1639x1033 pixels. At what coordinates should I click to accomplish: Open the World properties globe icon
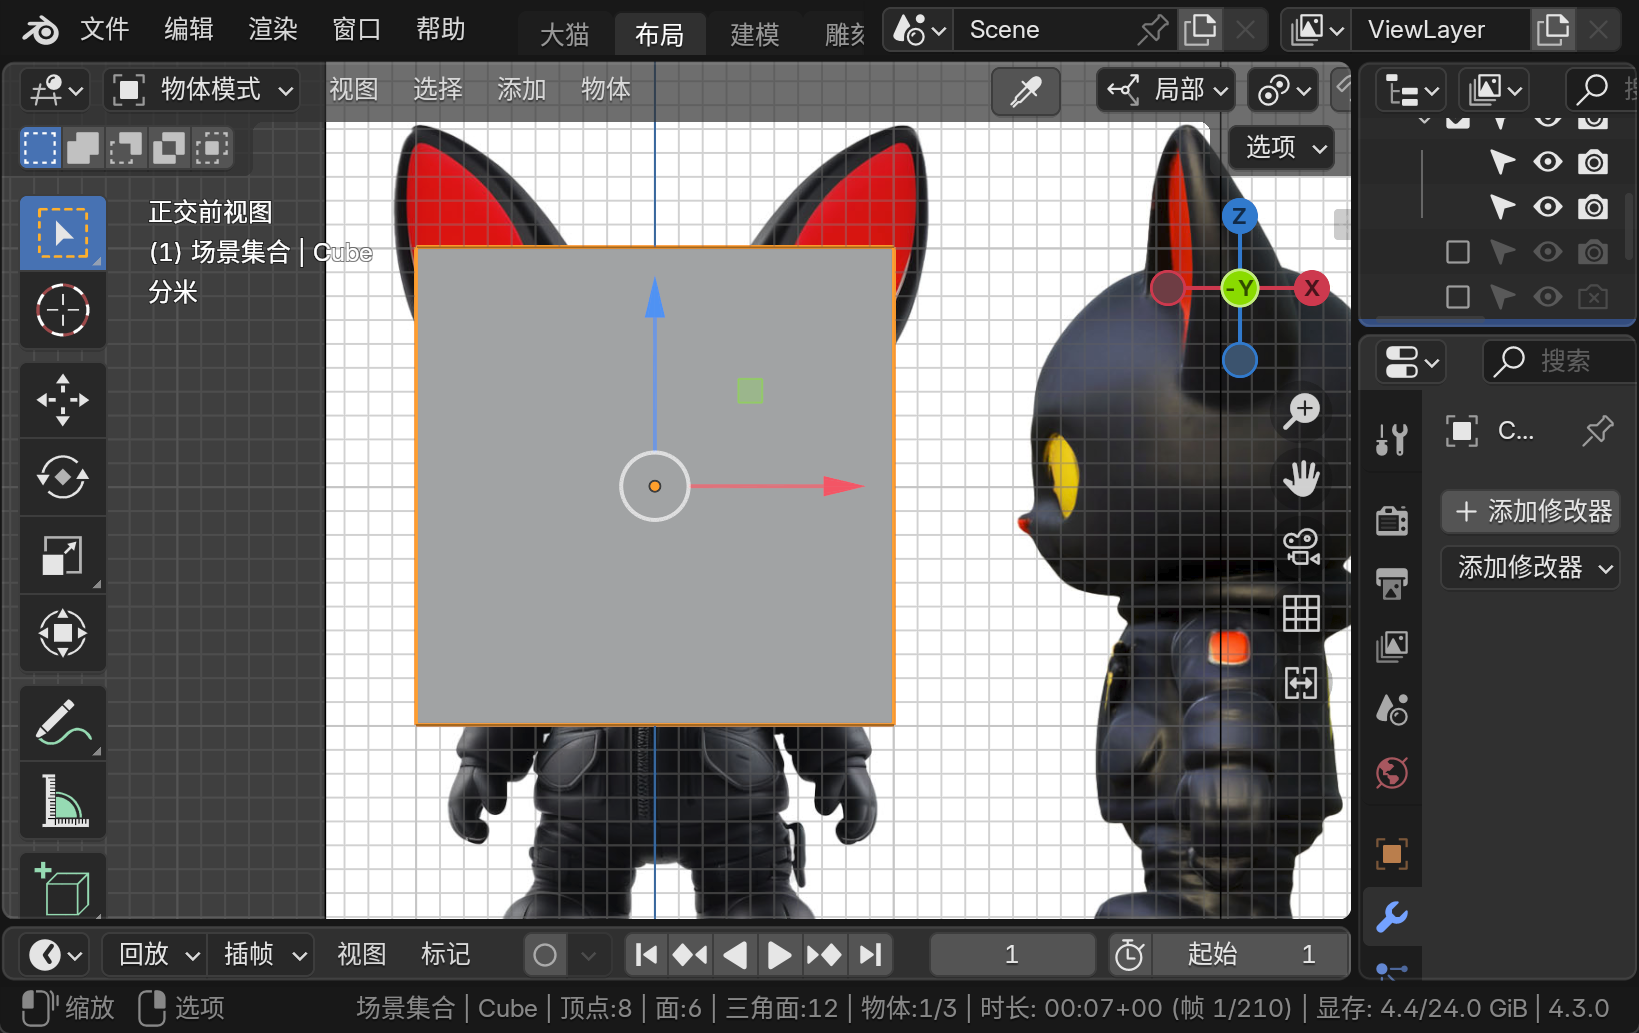(1392, 773)
